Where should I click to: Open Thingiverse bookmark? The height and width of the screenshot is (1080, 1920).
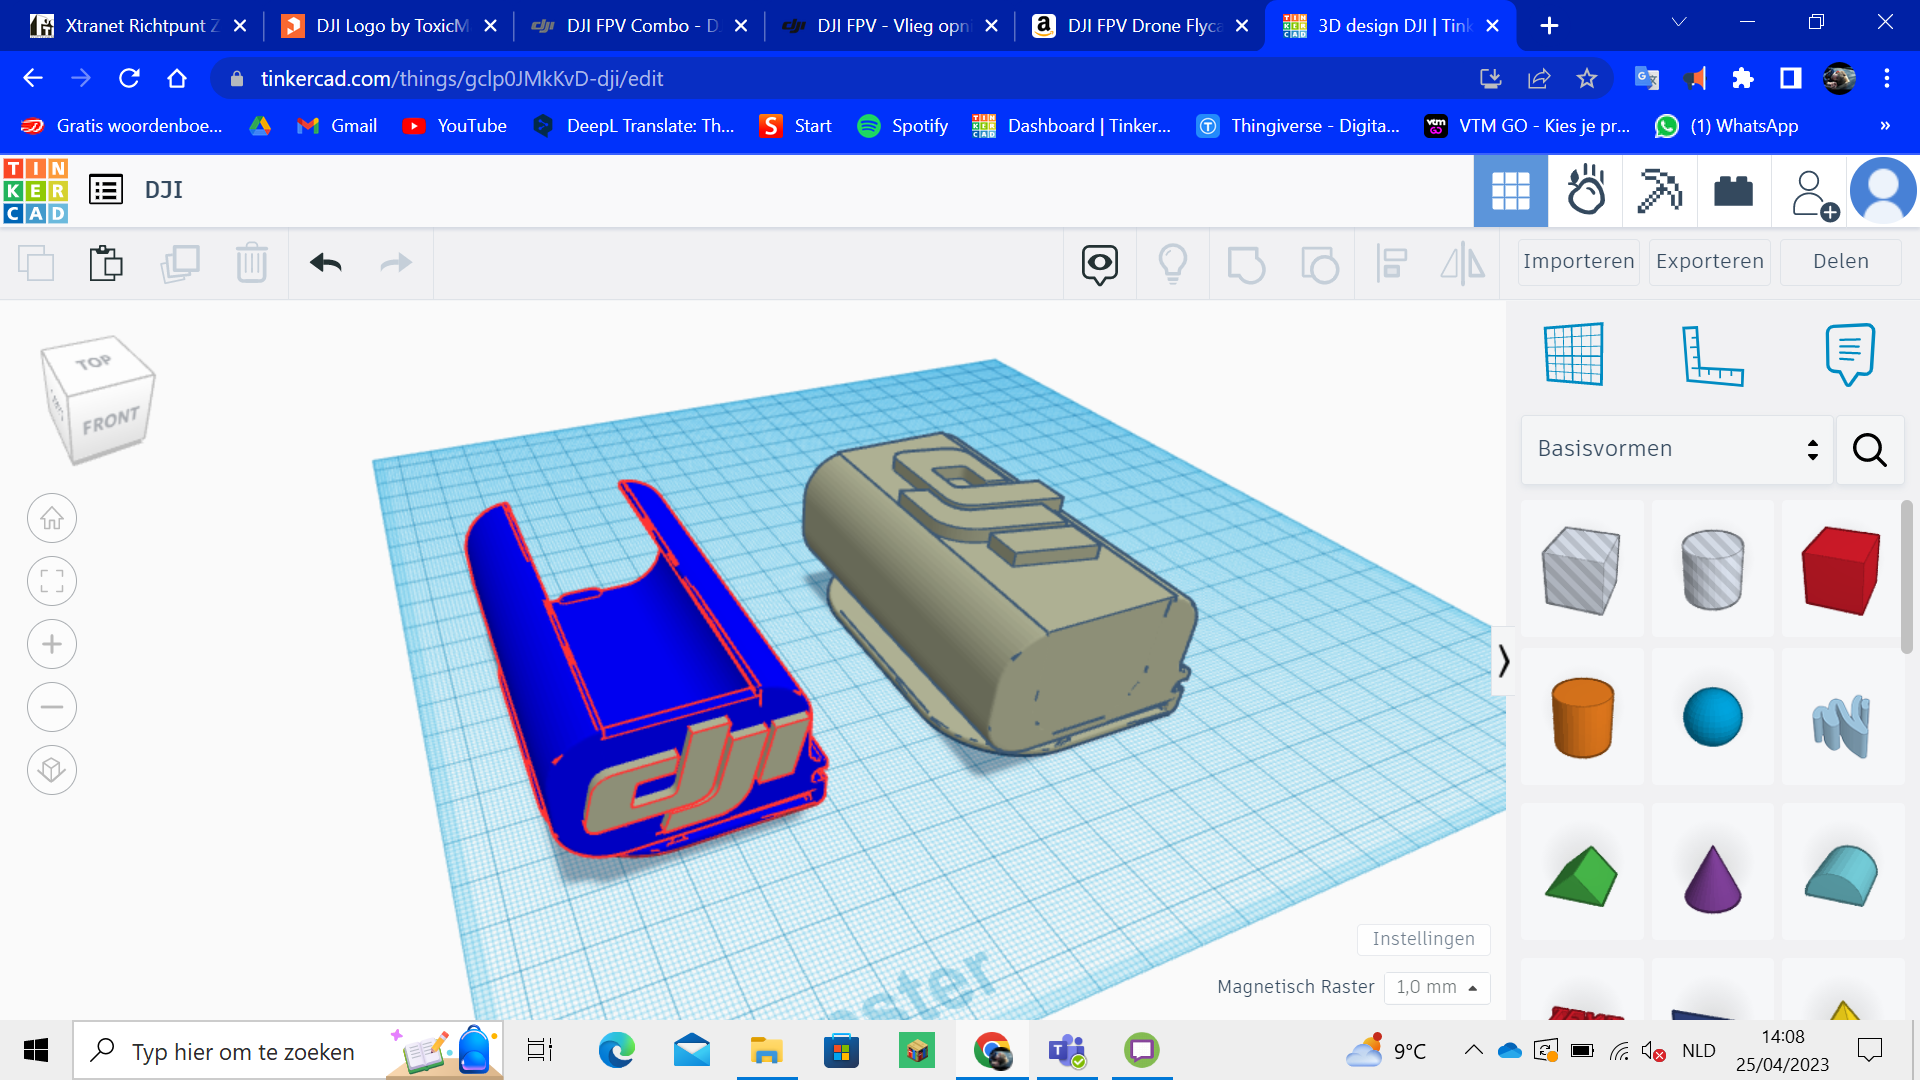tap(1298, 126)
